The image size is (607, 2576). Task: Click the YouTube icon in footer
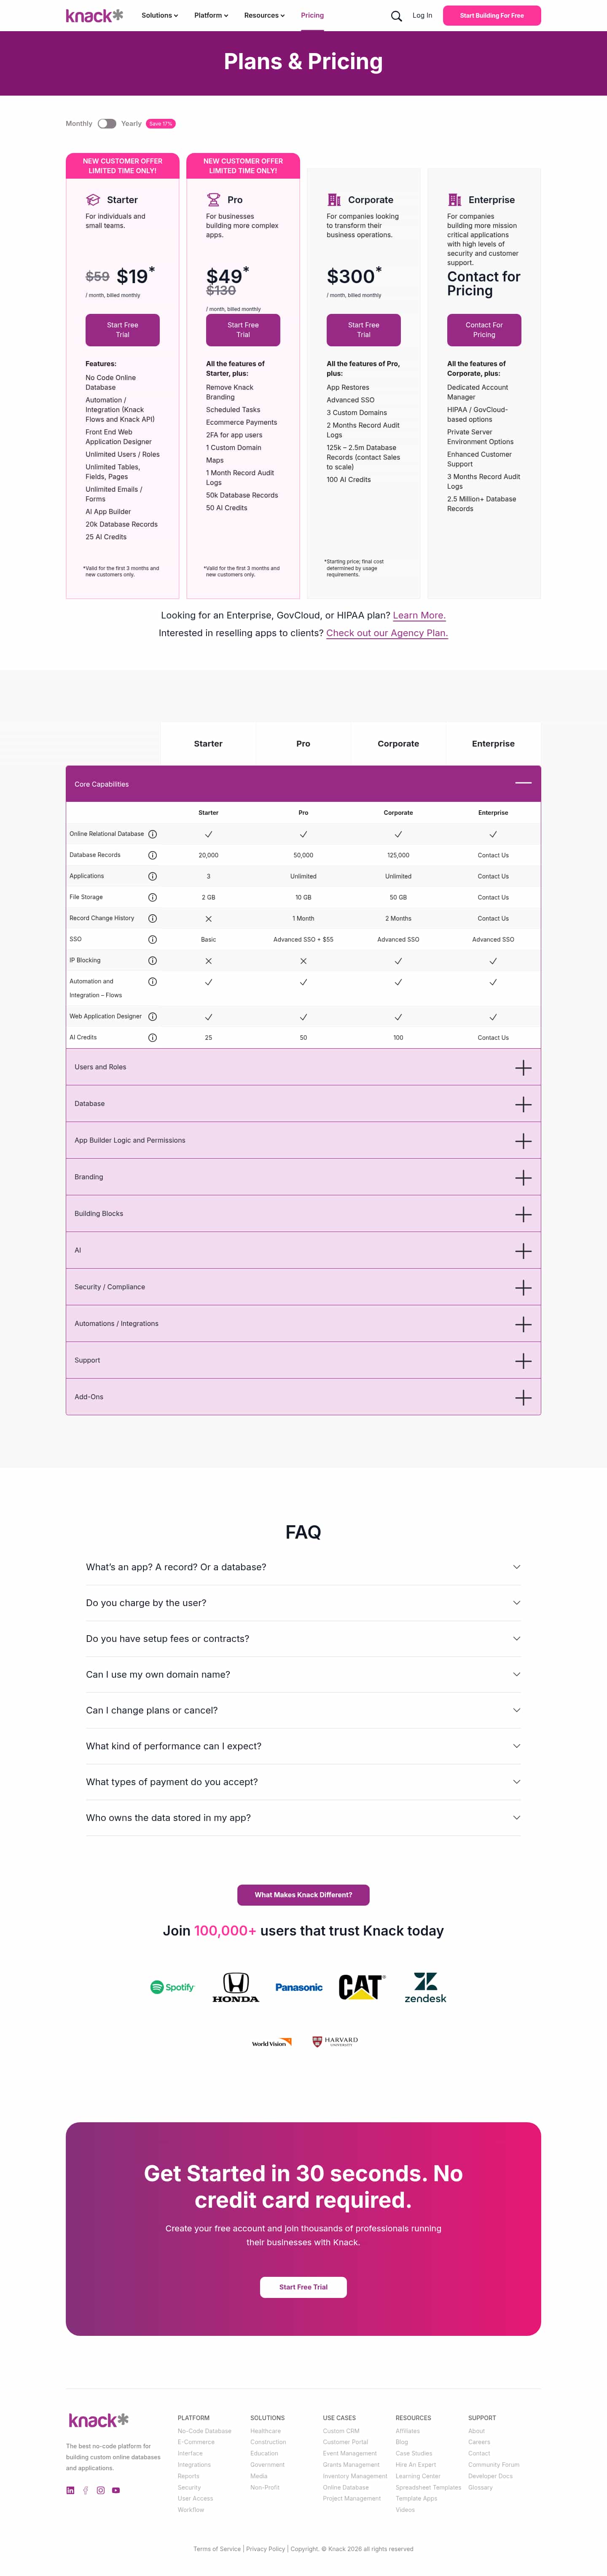116,2490
